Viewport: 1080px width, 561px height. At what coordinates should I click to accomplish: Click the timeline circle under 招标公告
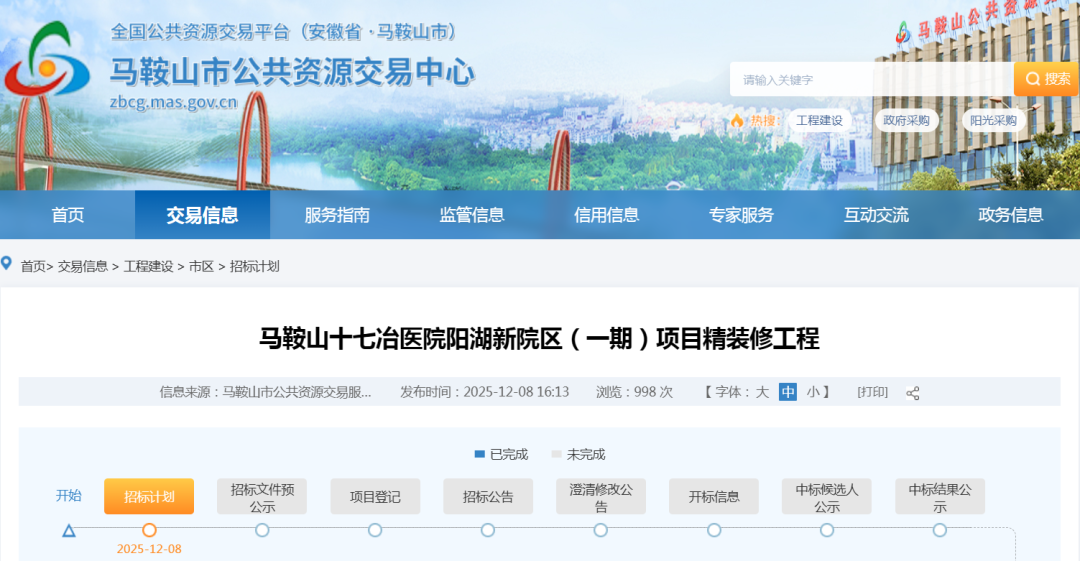(x=488, y=530)
